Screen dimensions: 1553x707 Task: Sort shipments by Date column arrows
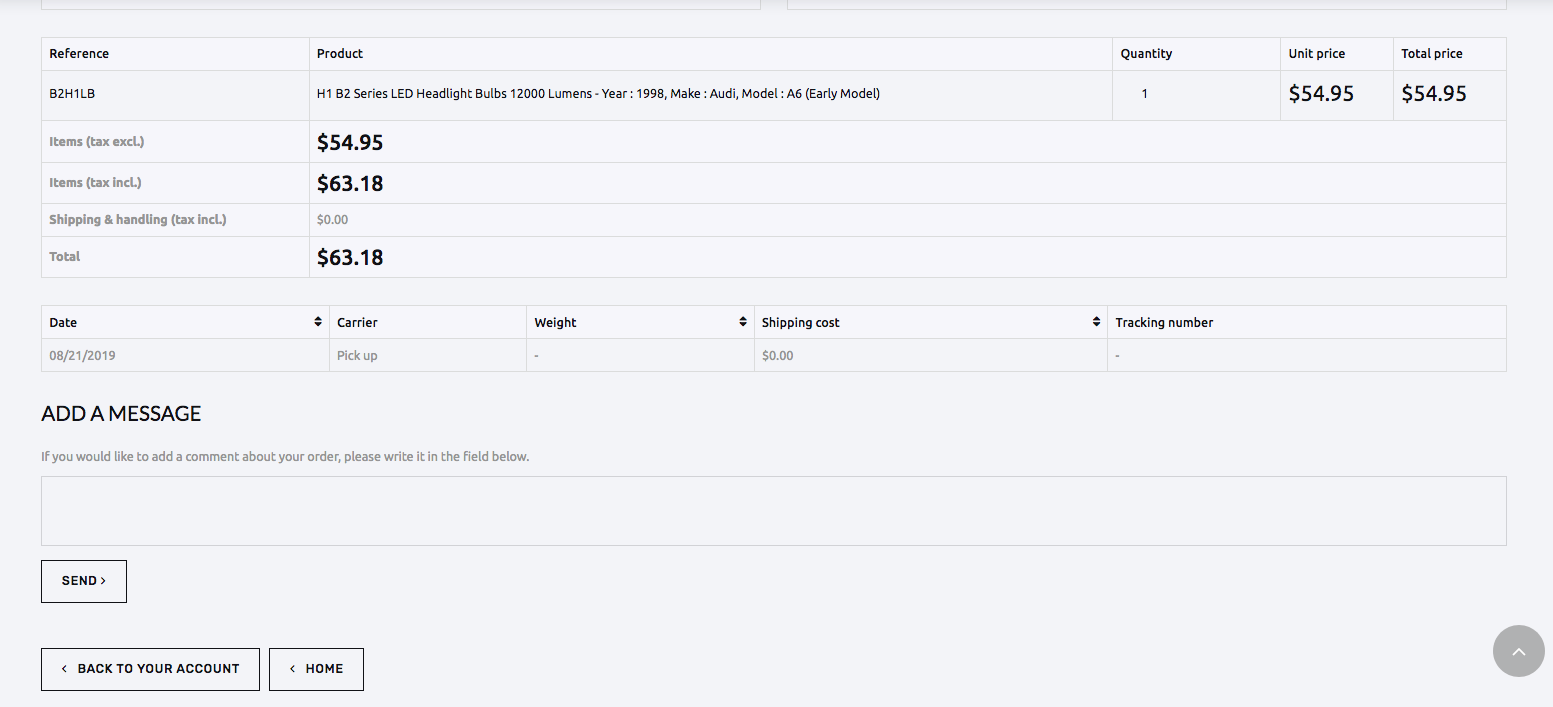(x=318, y=322)
